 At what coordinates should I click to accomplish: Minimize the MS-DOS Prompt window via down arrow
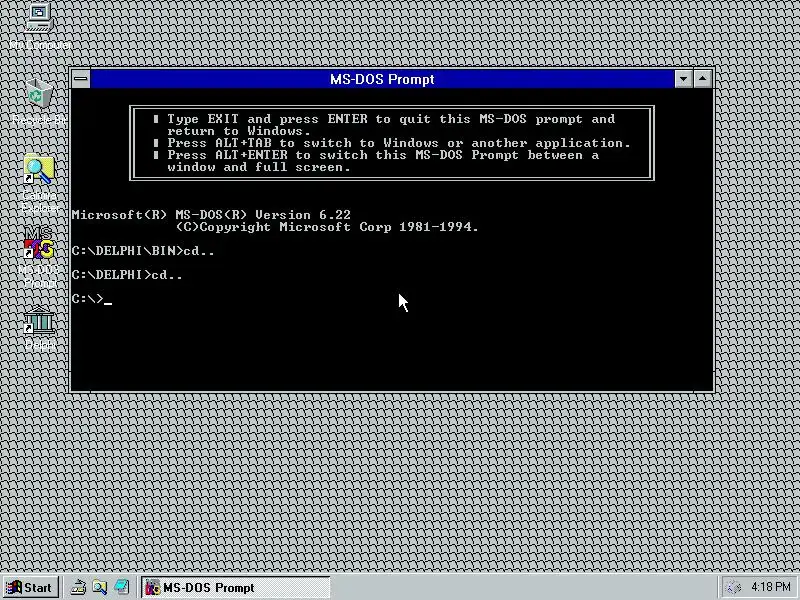684,79
